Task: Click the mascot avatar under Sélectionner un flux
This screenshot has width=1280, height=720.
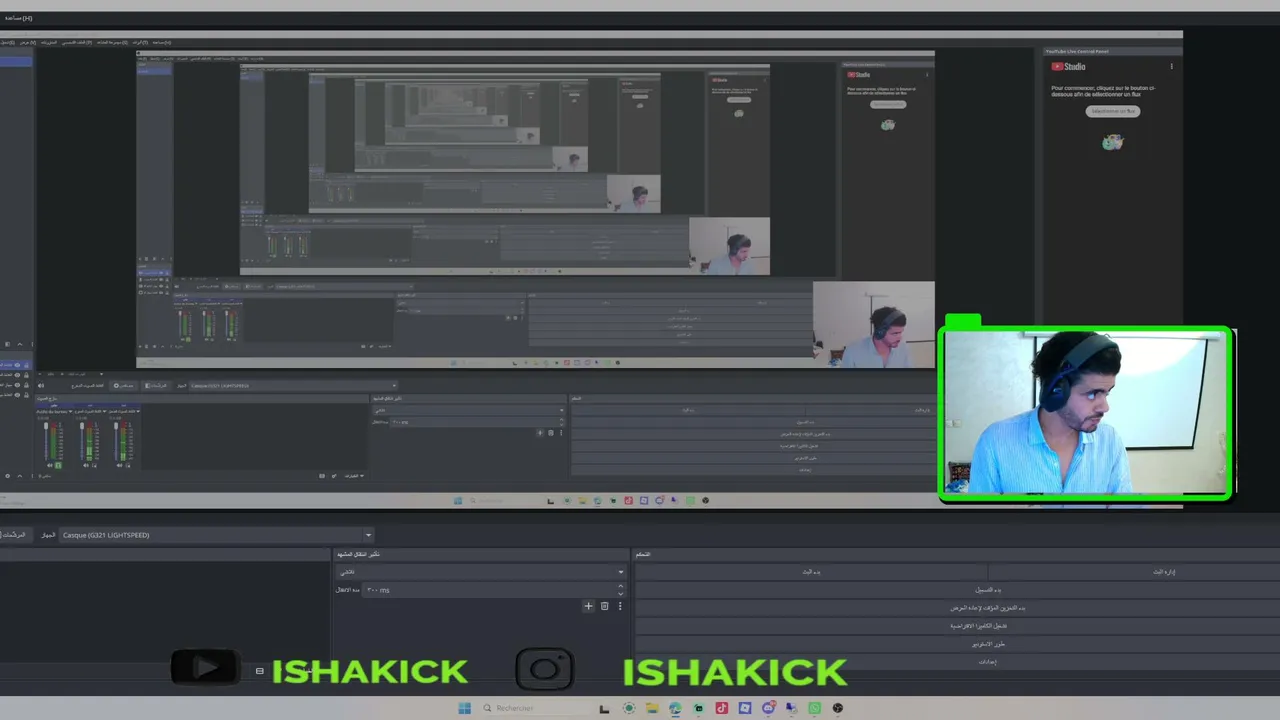Action: point(1112,142)
